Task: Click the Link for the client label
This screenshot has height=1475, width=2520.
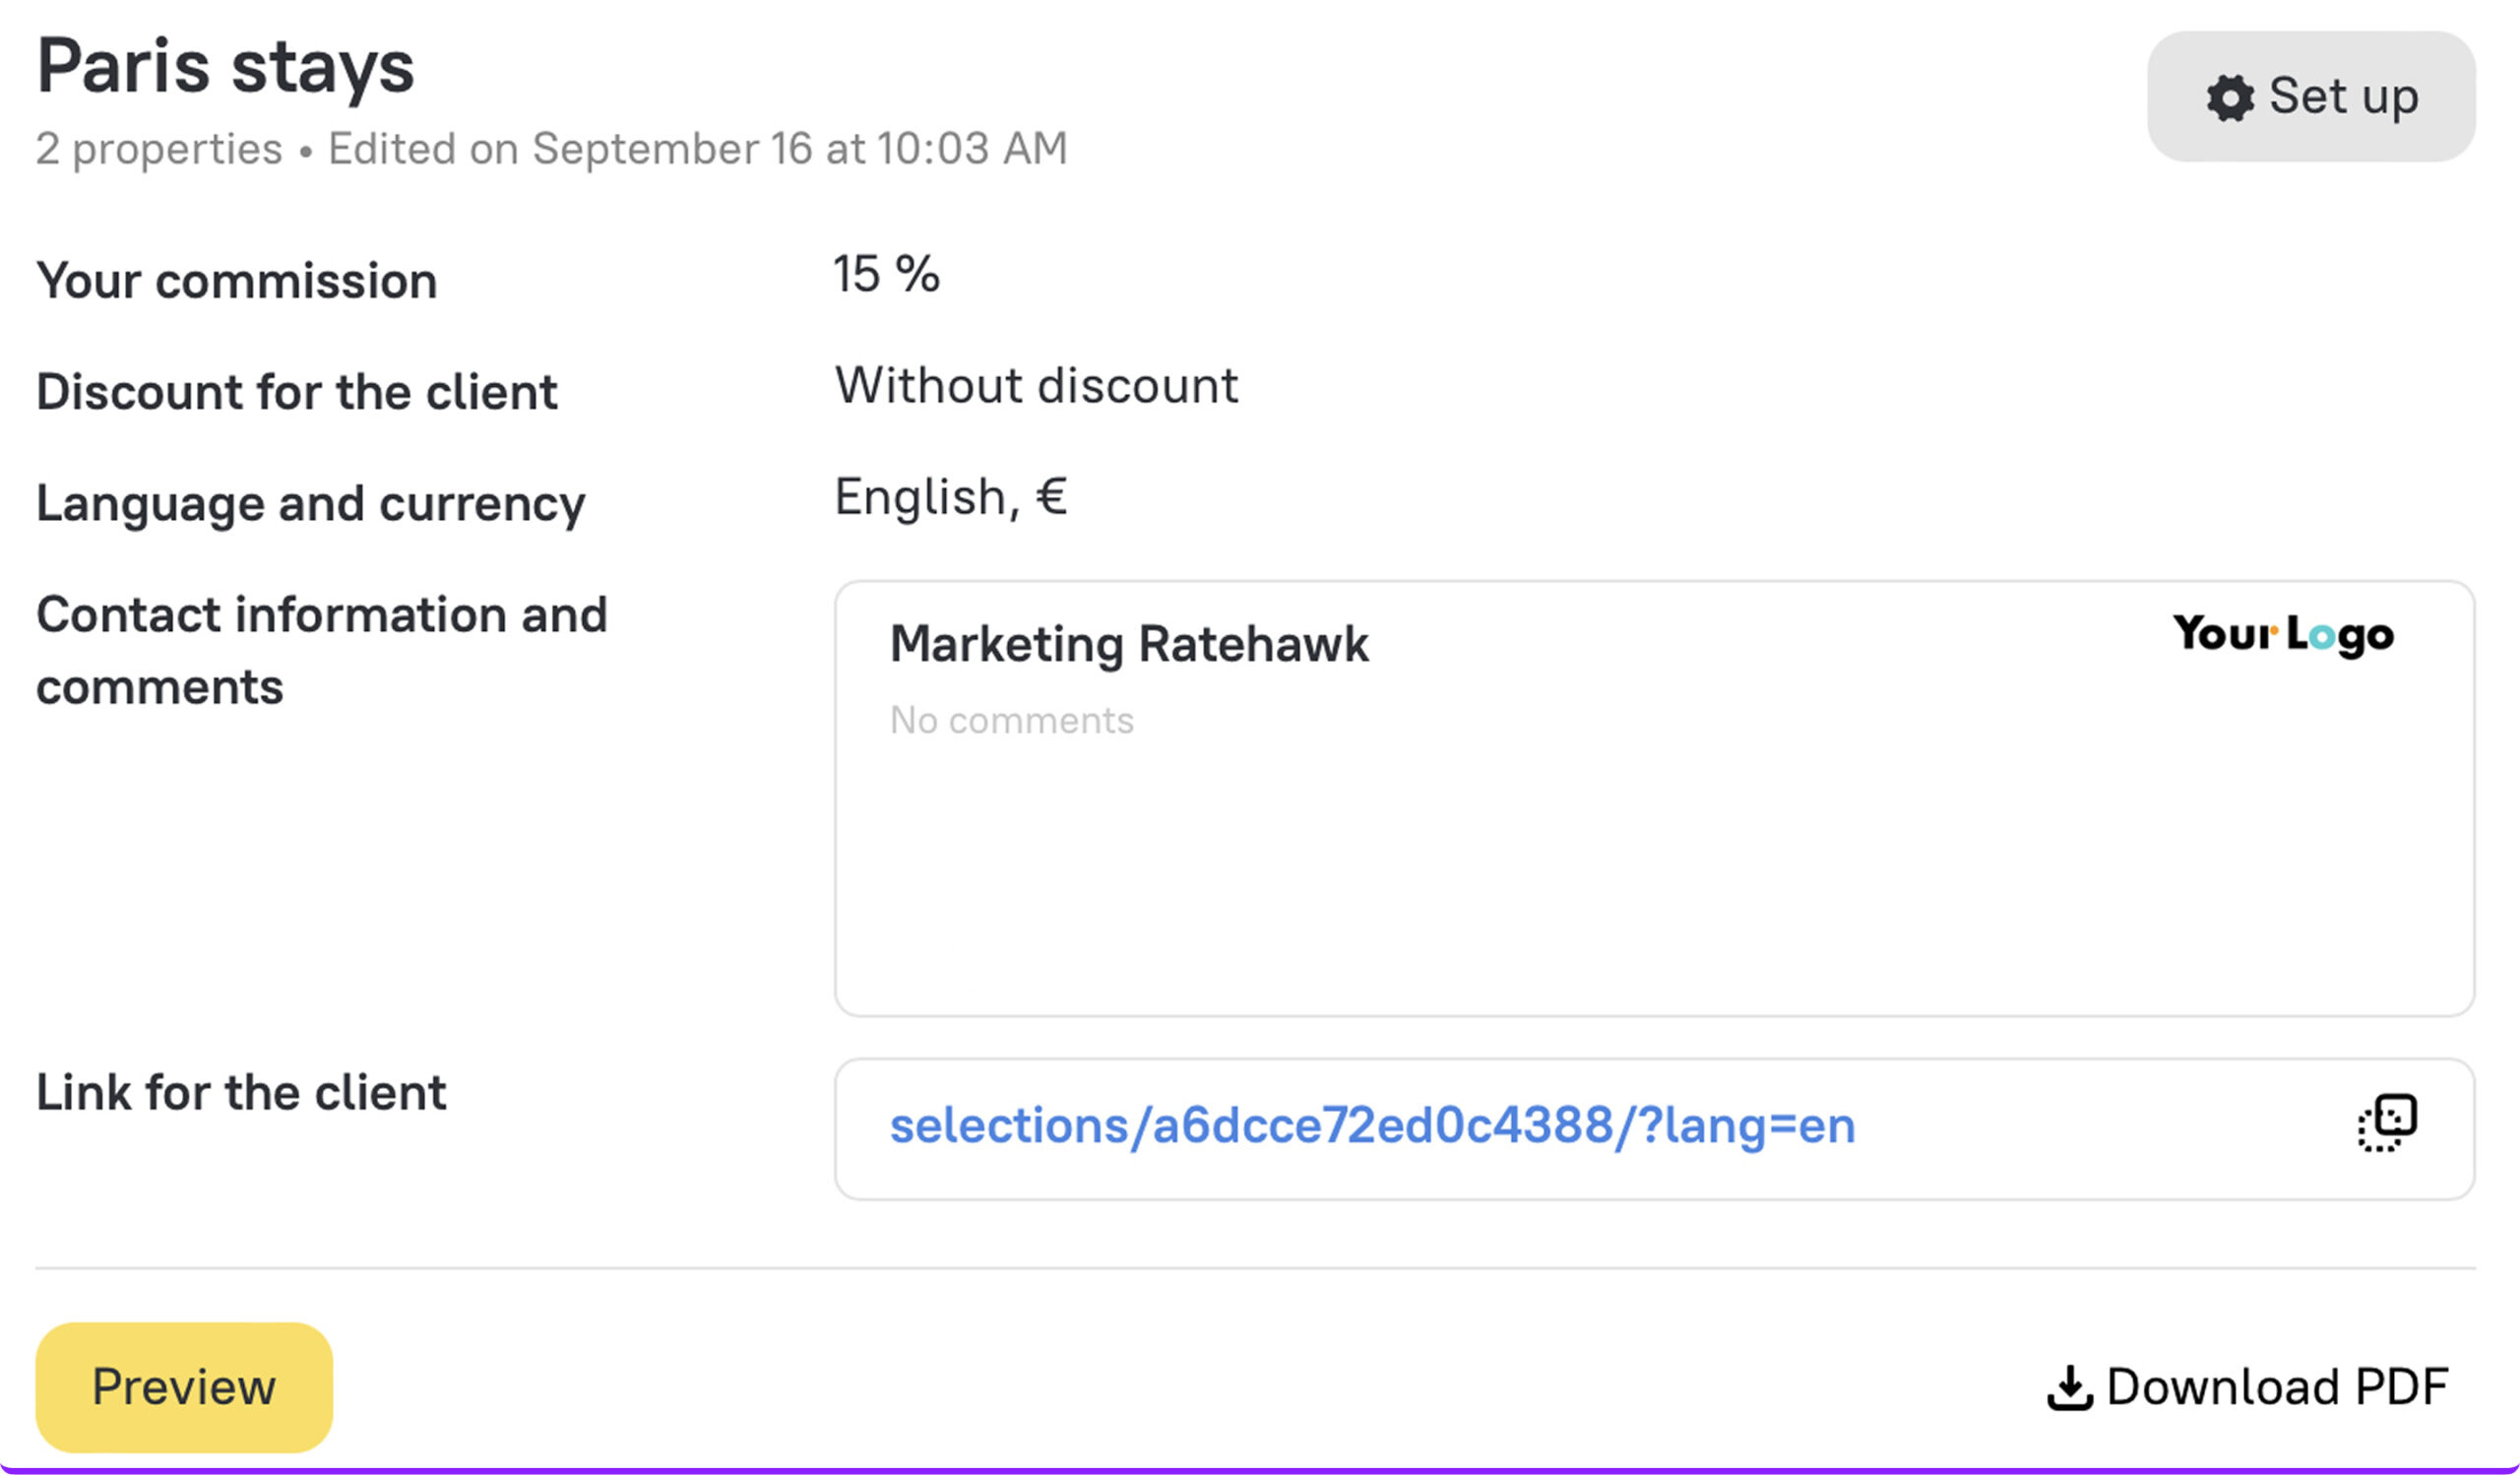Action: click(x=241, y=1092)
